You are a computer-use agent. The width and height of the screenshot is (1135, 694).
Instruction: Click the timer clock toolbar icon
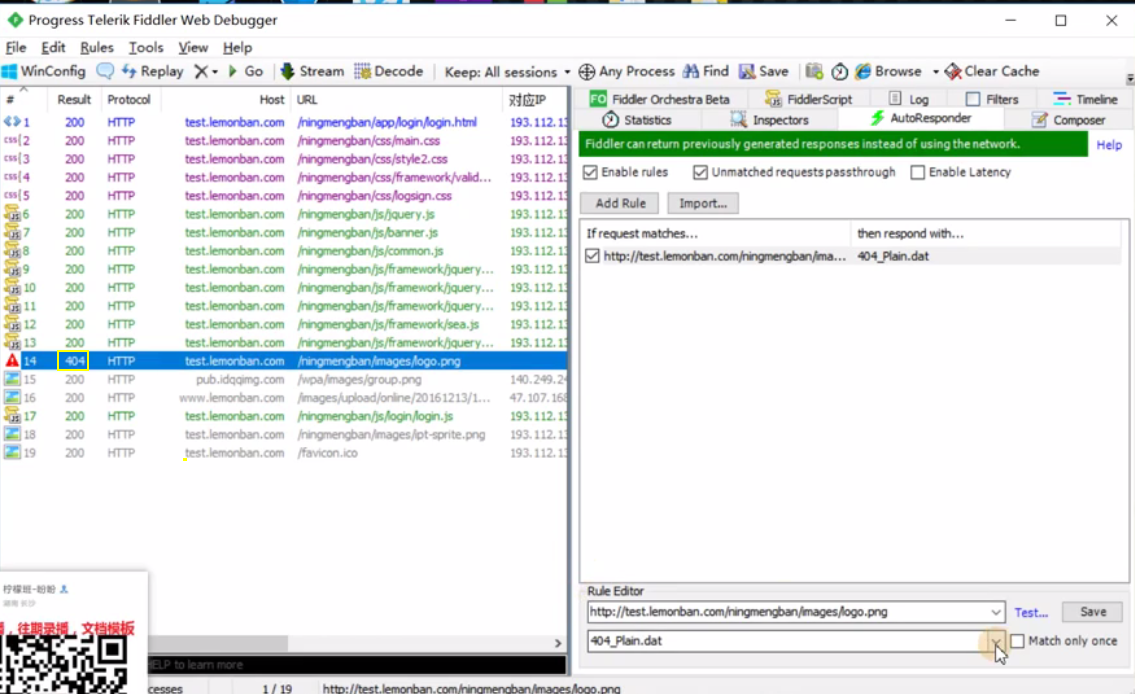click(840, 71)
